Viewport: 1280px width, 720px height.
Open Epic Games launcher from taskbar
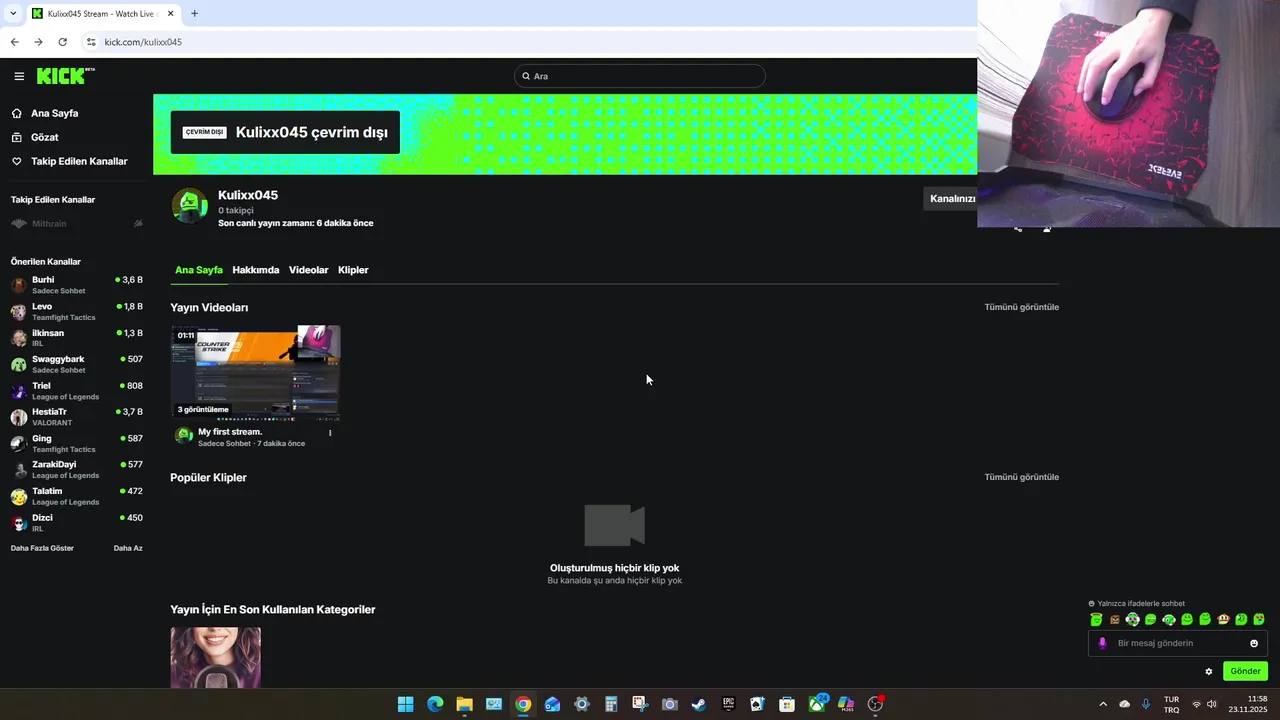pyautogui.click(x=728, y=704)
